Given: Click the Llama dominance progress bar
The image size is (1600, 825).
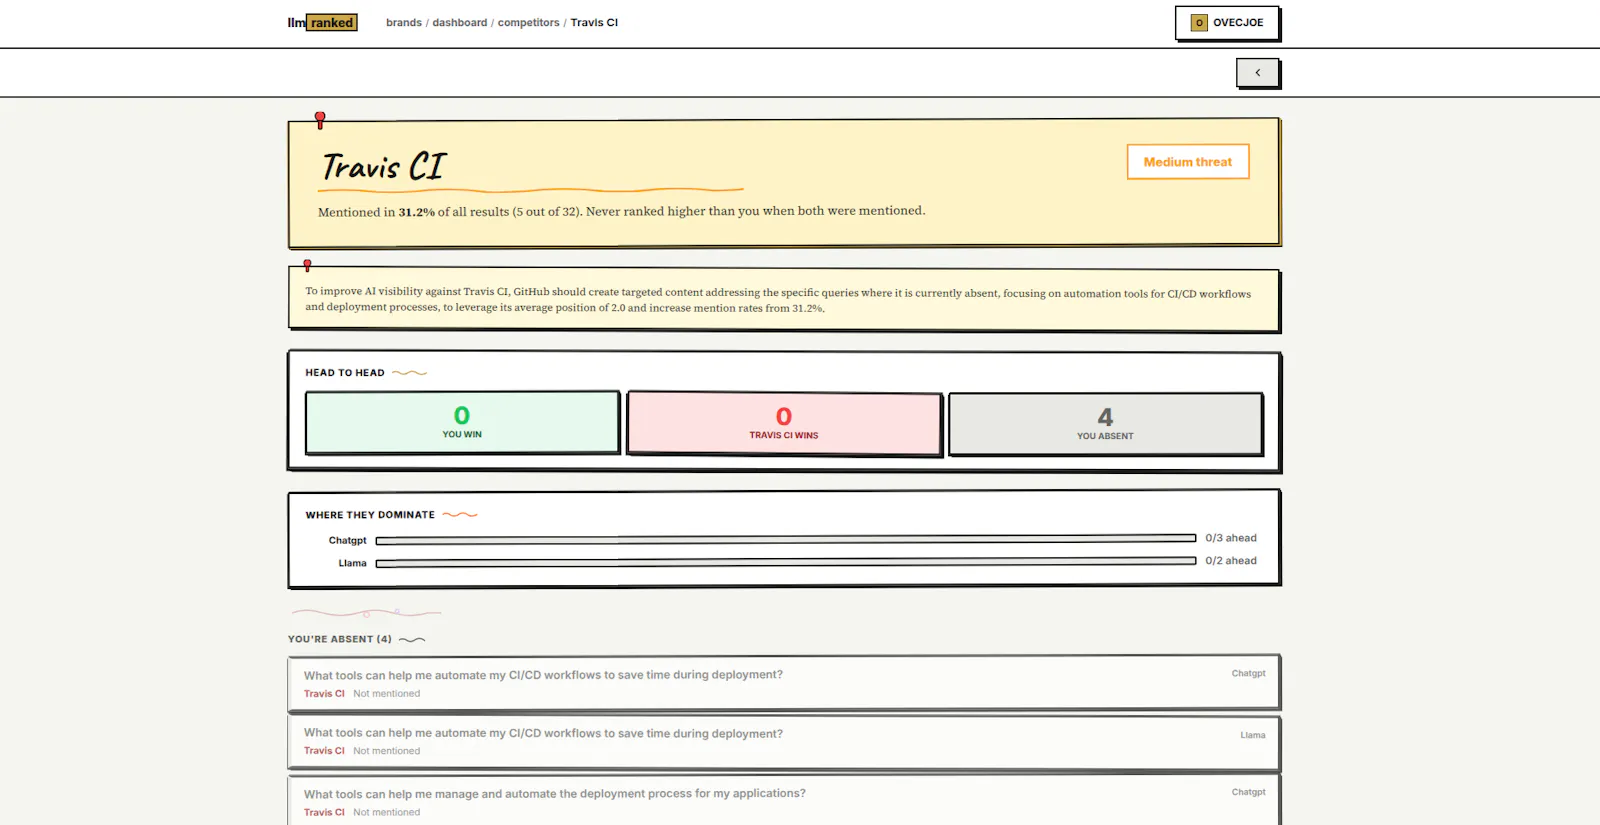Looking at the screenshot, I should pos(786,563).
